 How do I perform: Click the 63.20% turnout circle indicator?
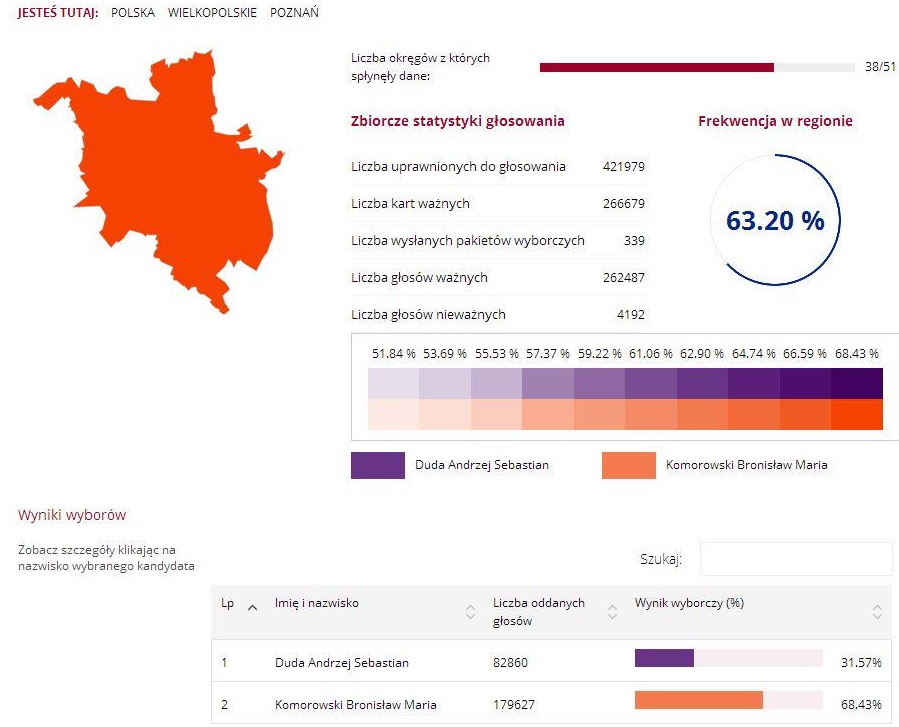pyautogui.click(x=775, y=220)
